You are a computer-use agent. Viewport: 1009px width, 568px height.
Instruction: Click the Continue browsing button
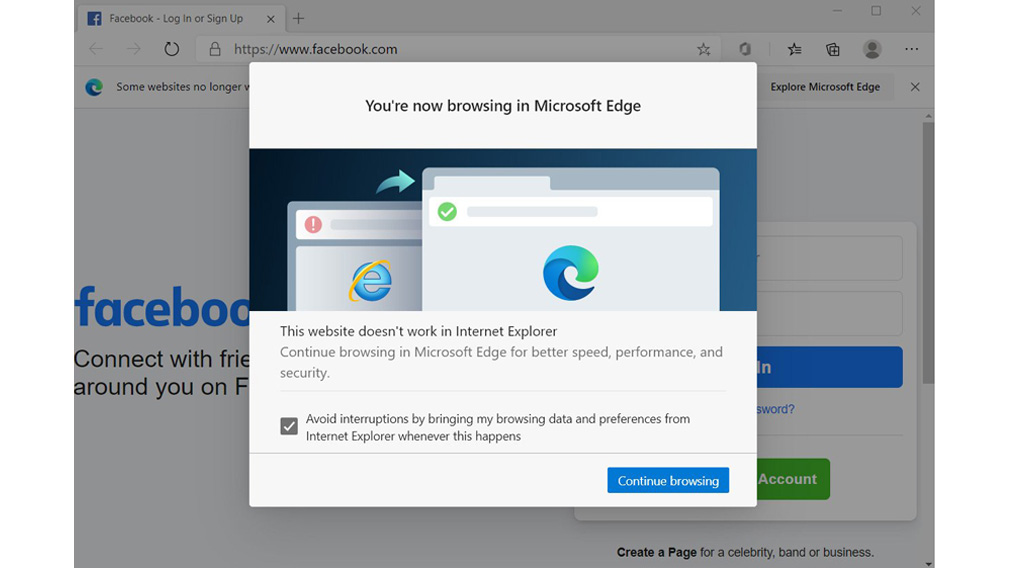click(x=668, y=481)
